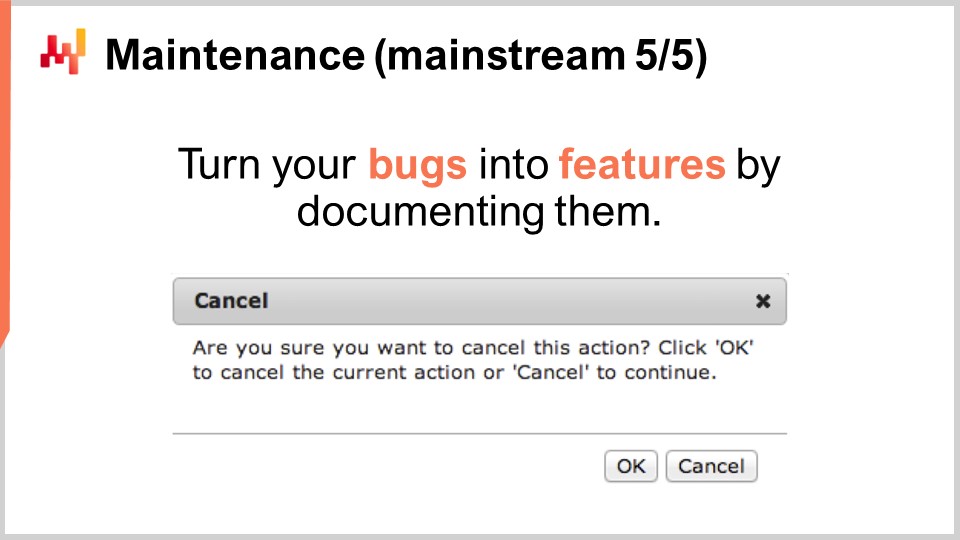Click the orange vertical accent bar
This screenshot has width=960, height=540.
5,171
